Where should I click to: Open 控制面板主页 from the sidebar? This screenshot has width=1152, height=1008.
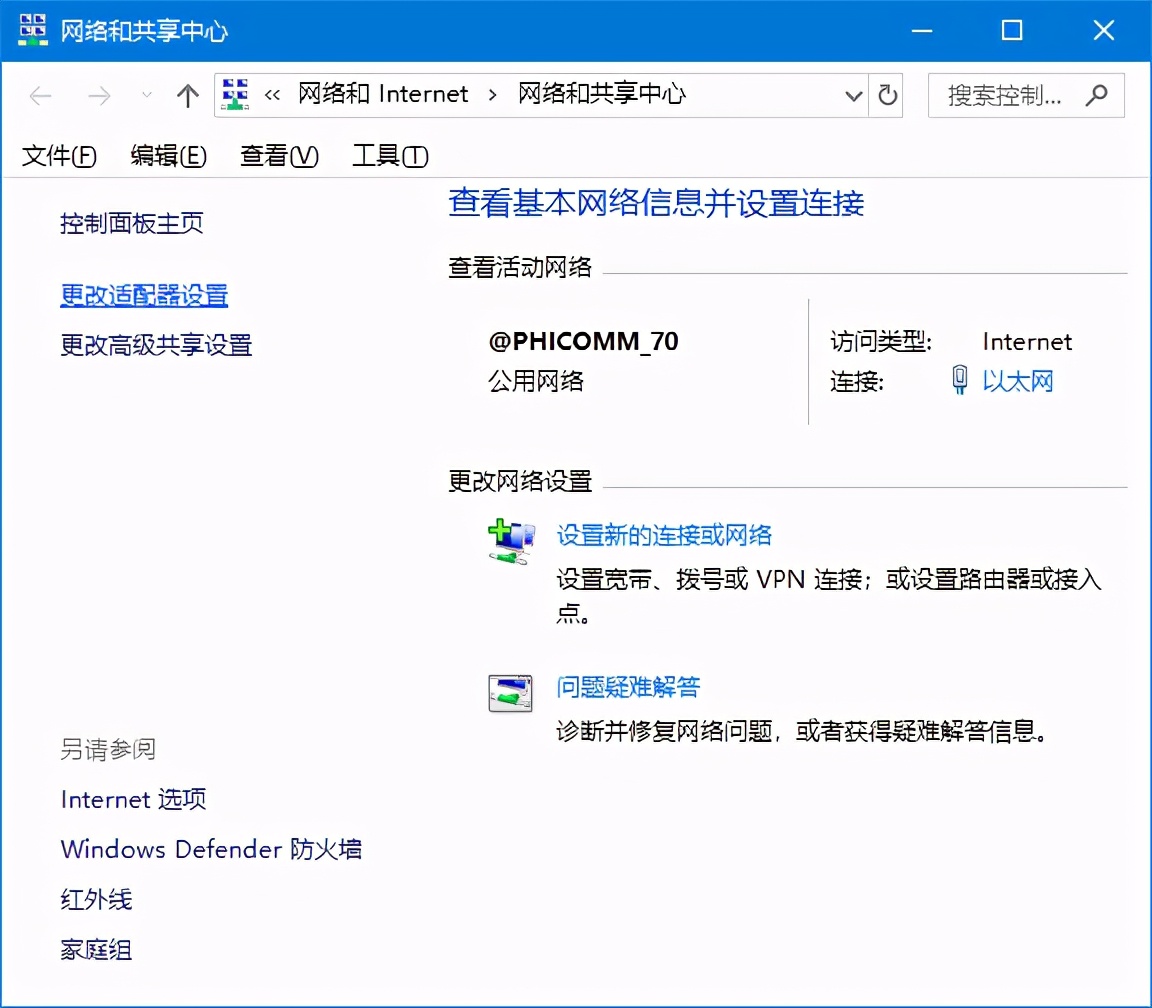point(131,223)
